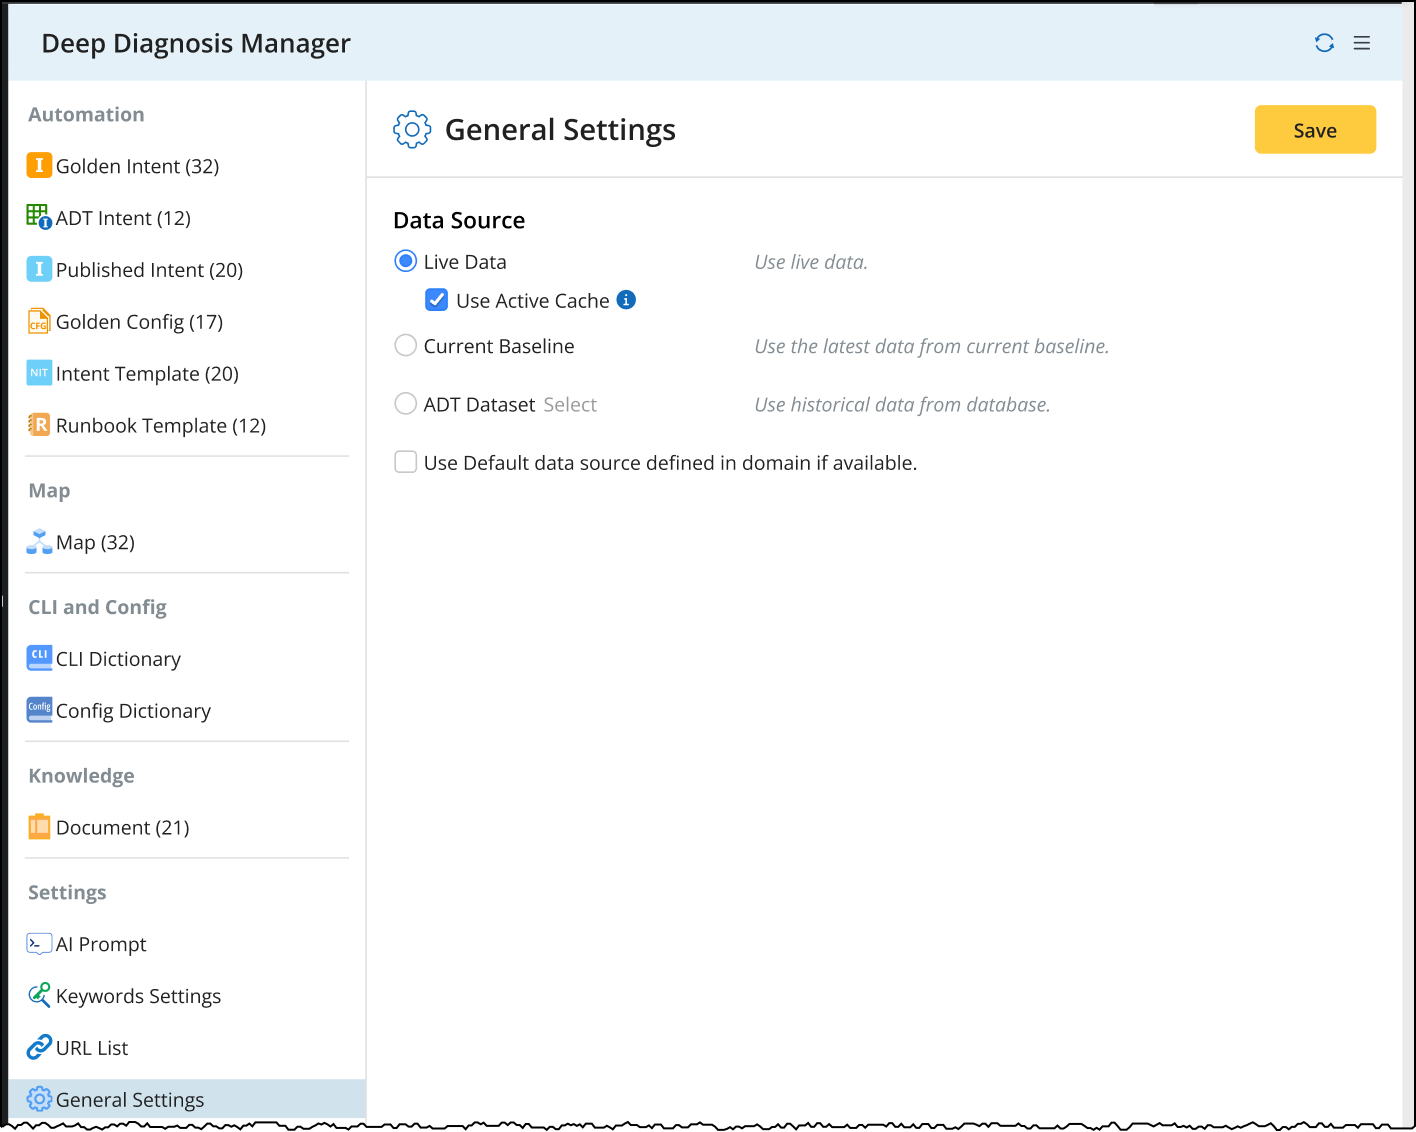1416x1132 pixels.
Task: Open Document (21) under Knowledge
Action: coord(122,827)
